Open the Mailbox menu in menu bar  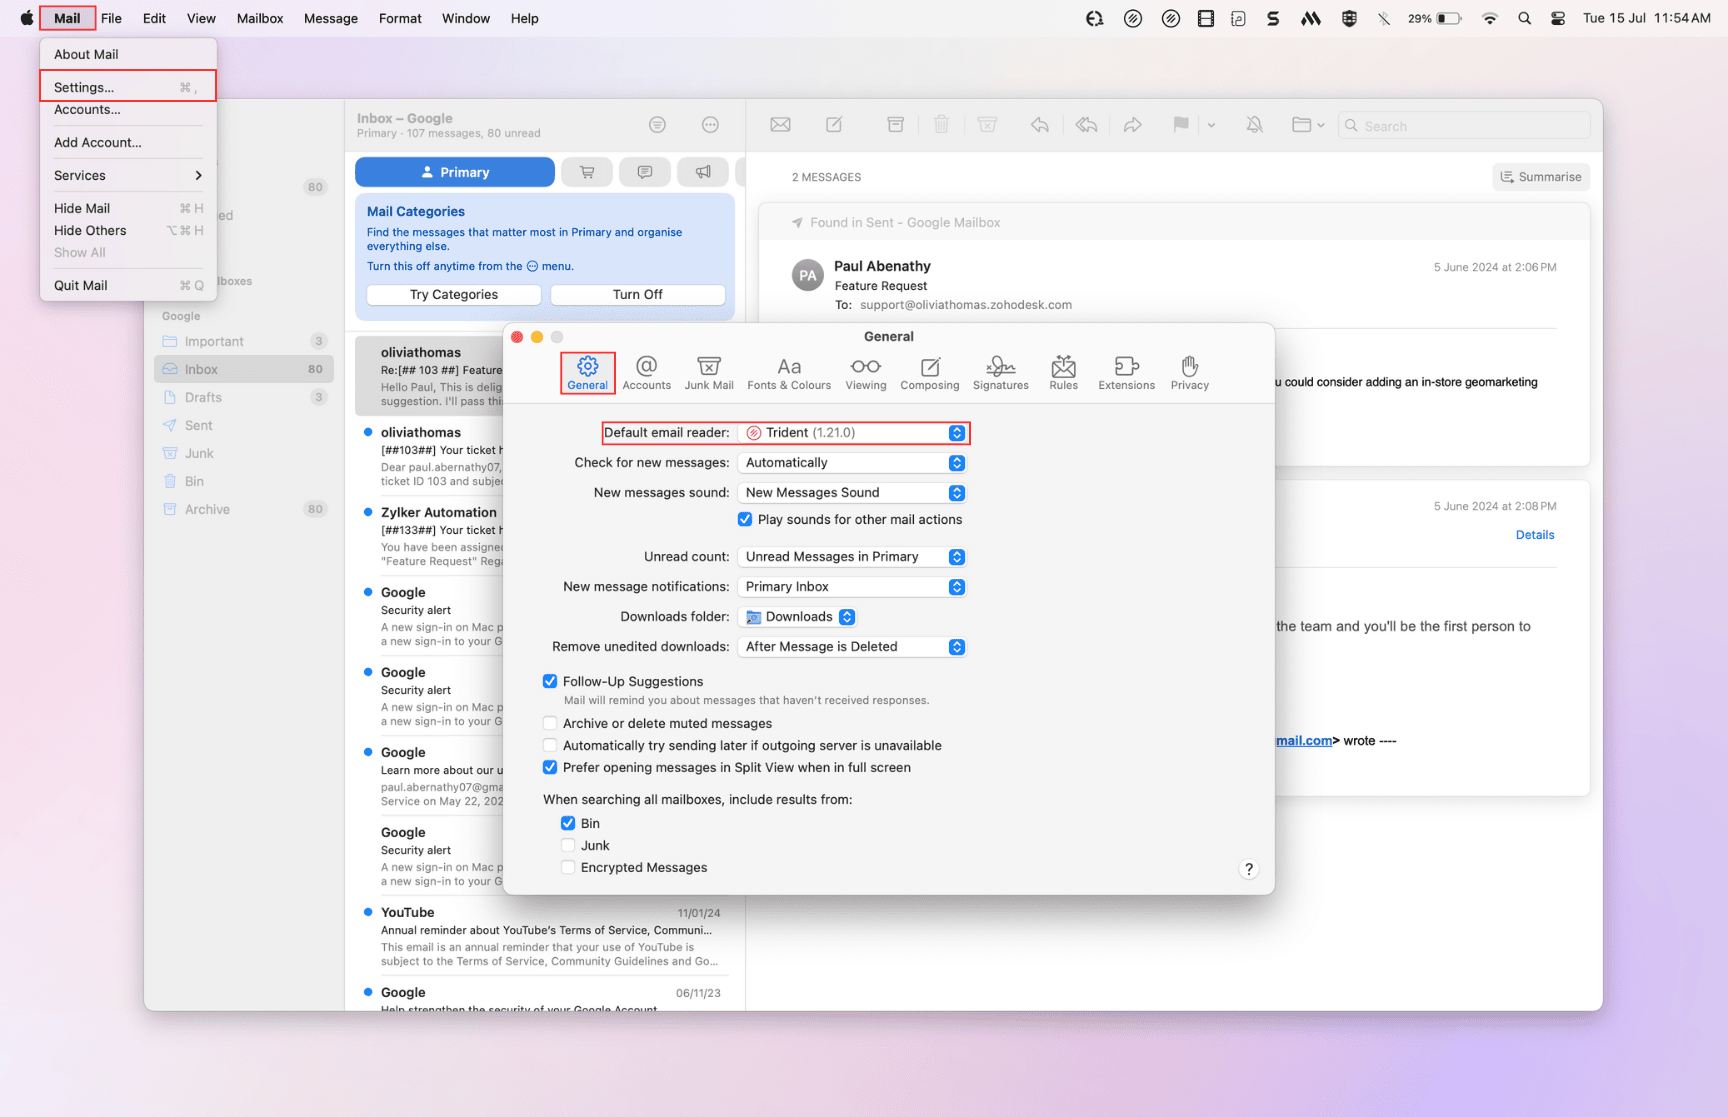point(260,18)
